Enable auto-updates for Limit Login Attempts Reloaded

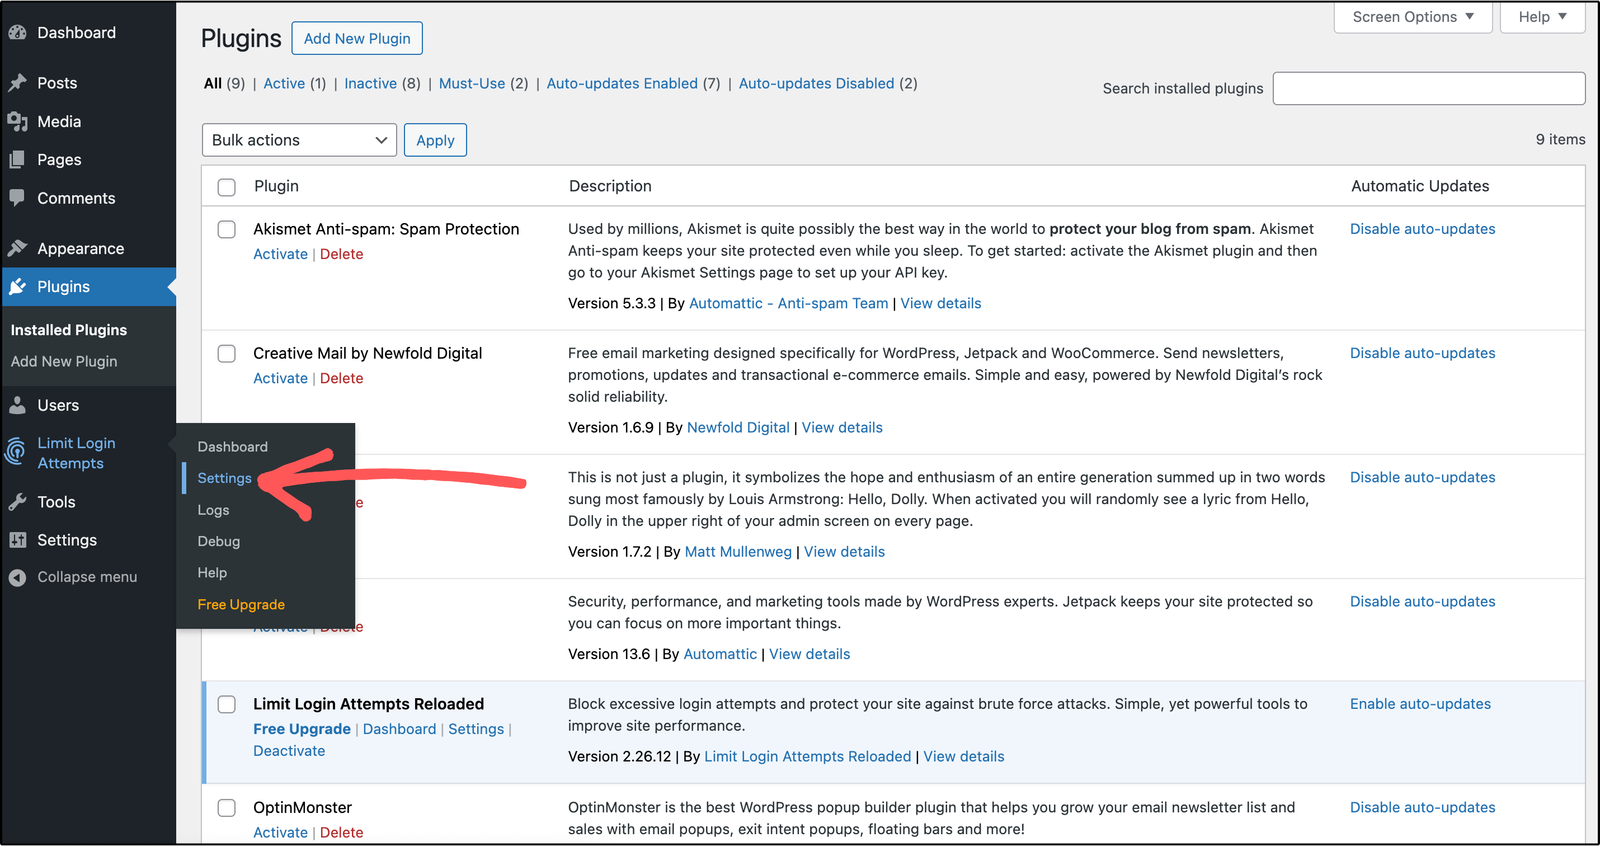tap(1420, 704)
